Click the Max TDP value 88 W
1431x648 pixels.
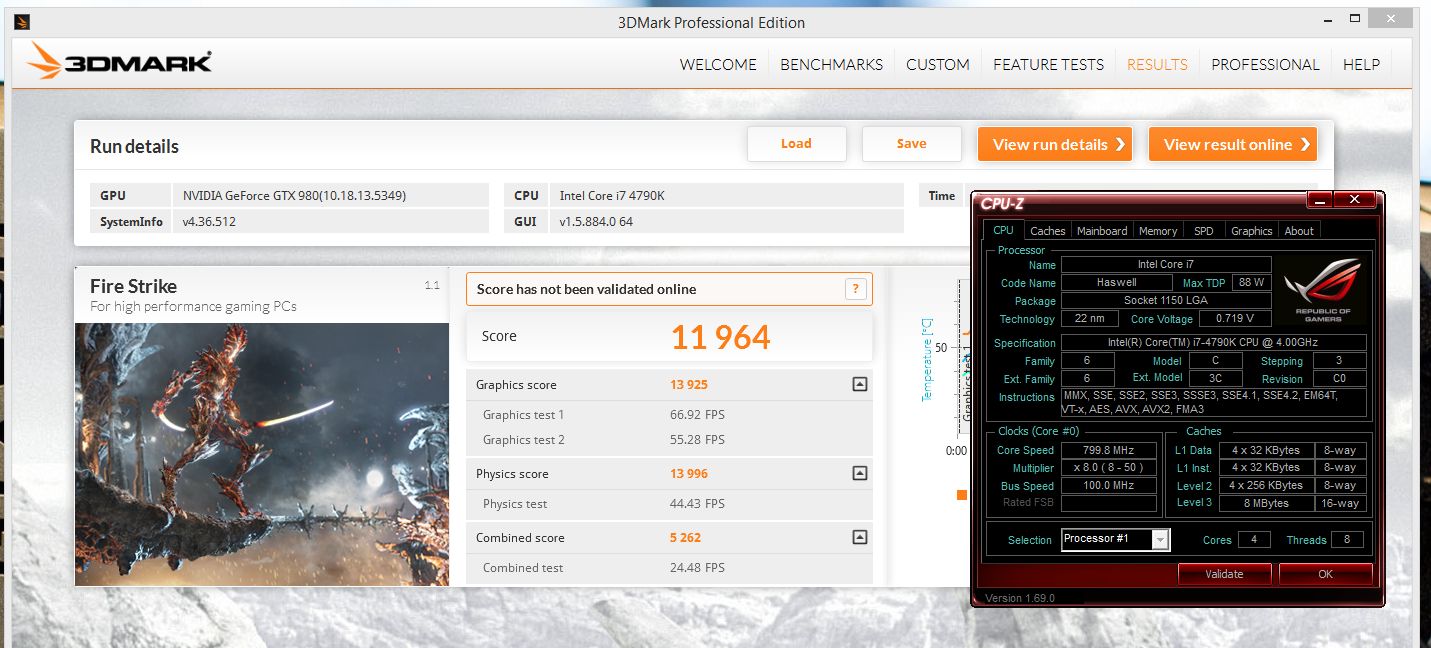(x=1251, y=283)
